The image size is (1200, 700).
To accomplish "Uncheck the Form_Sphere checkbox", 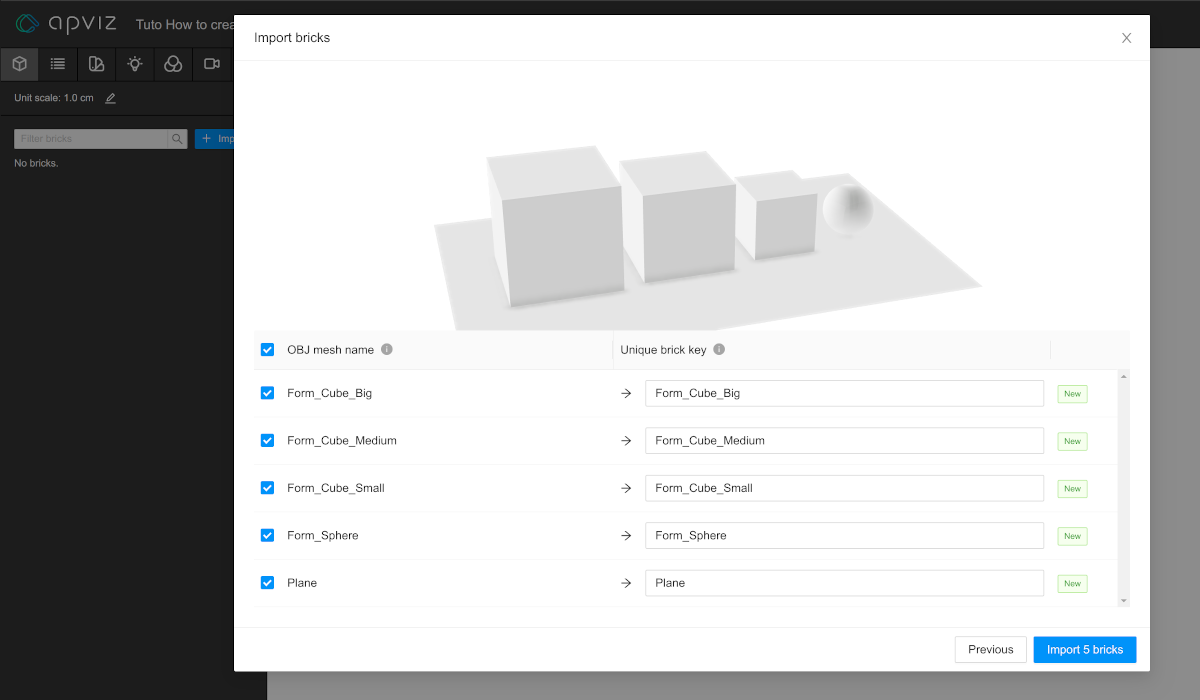I will click(267, 535).
